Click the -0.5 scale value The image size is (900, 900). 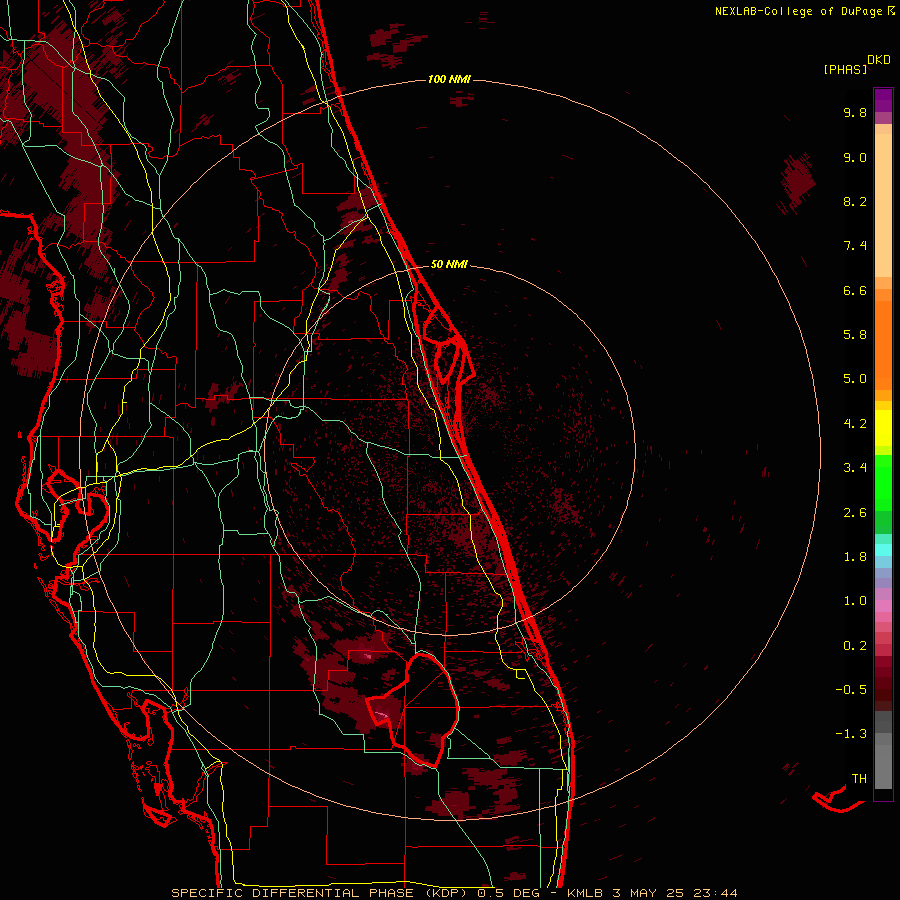[851, 690]
